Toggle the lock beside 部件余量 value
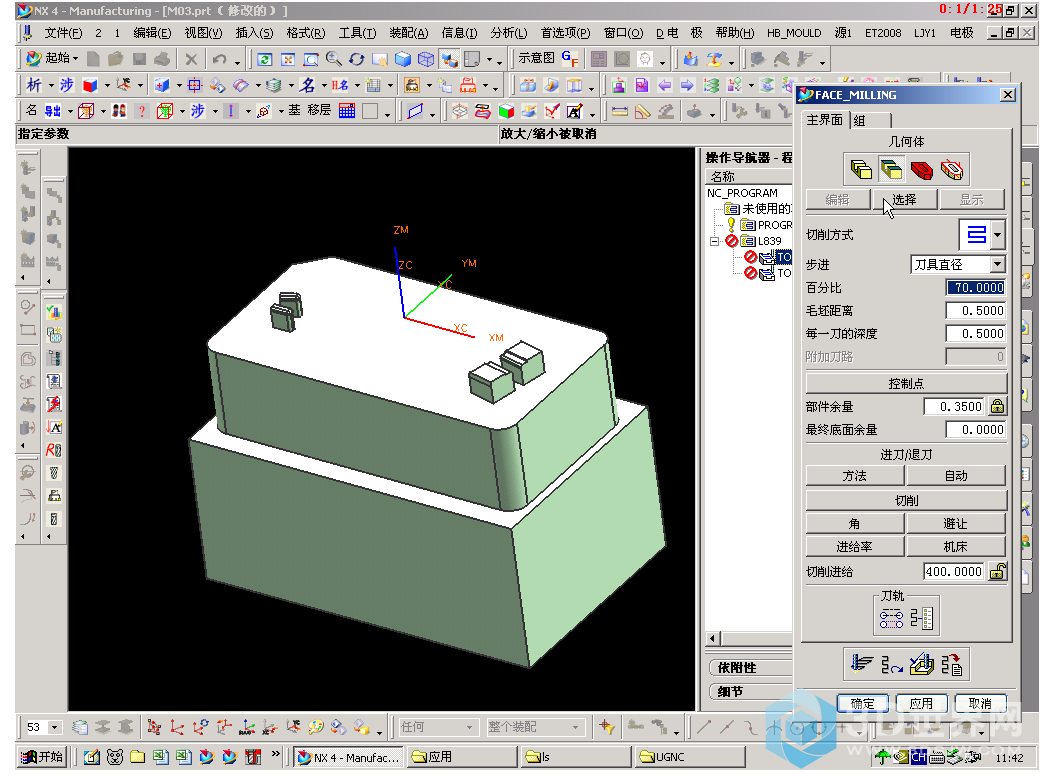This screenshot has height=782, width=1048. tap(997, 406)
